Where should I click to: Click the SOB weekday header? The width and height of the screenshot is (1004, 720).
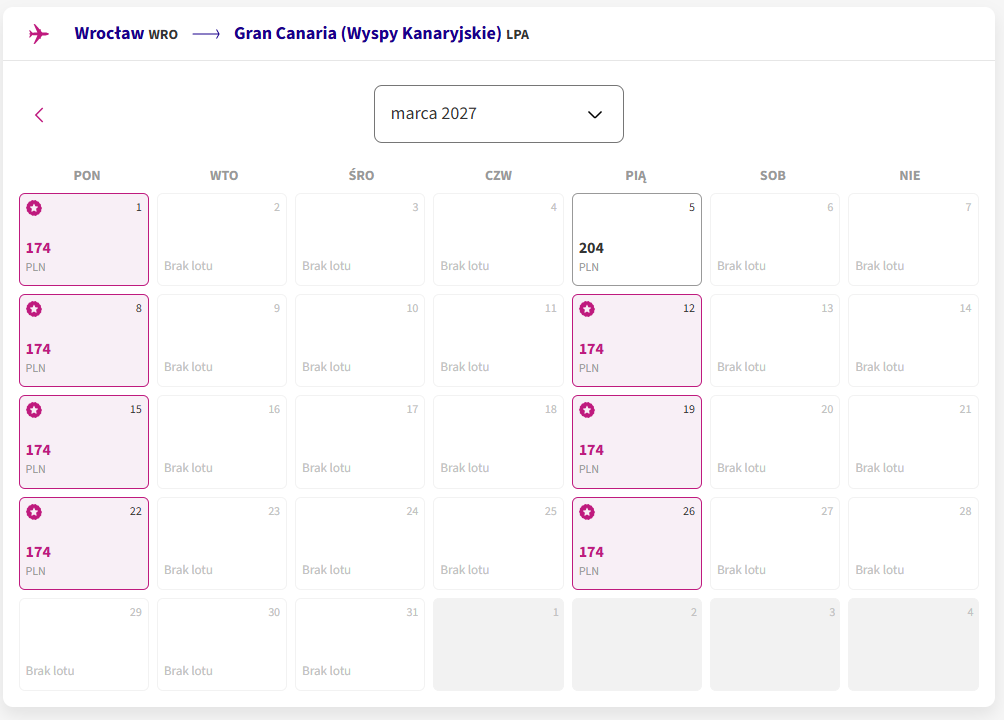[x=773, y=176]
